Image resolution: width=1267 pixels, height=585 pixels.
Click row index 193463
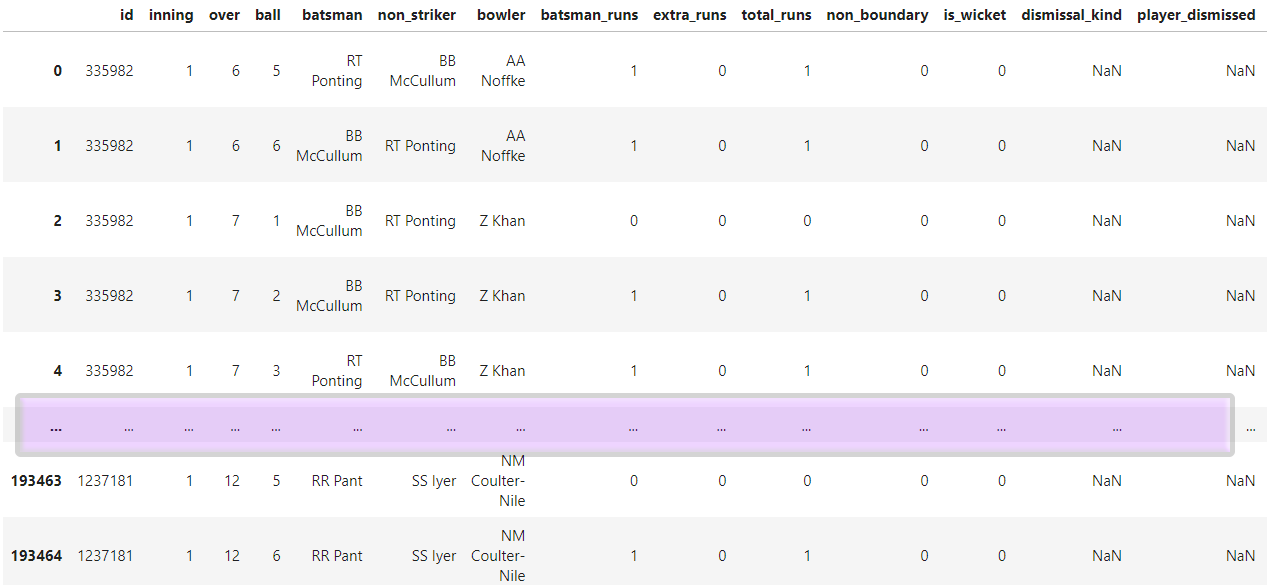(x=36, y=481)
